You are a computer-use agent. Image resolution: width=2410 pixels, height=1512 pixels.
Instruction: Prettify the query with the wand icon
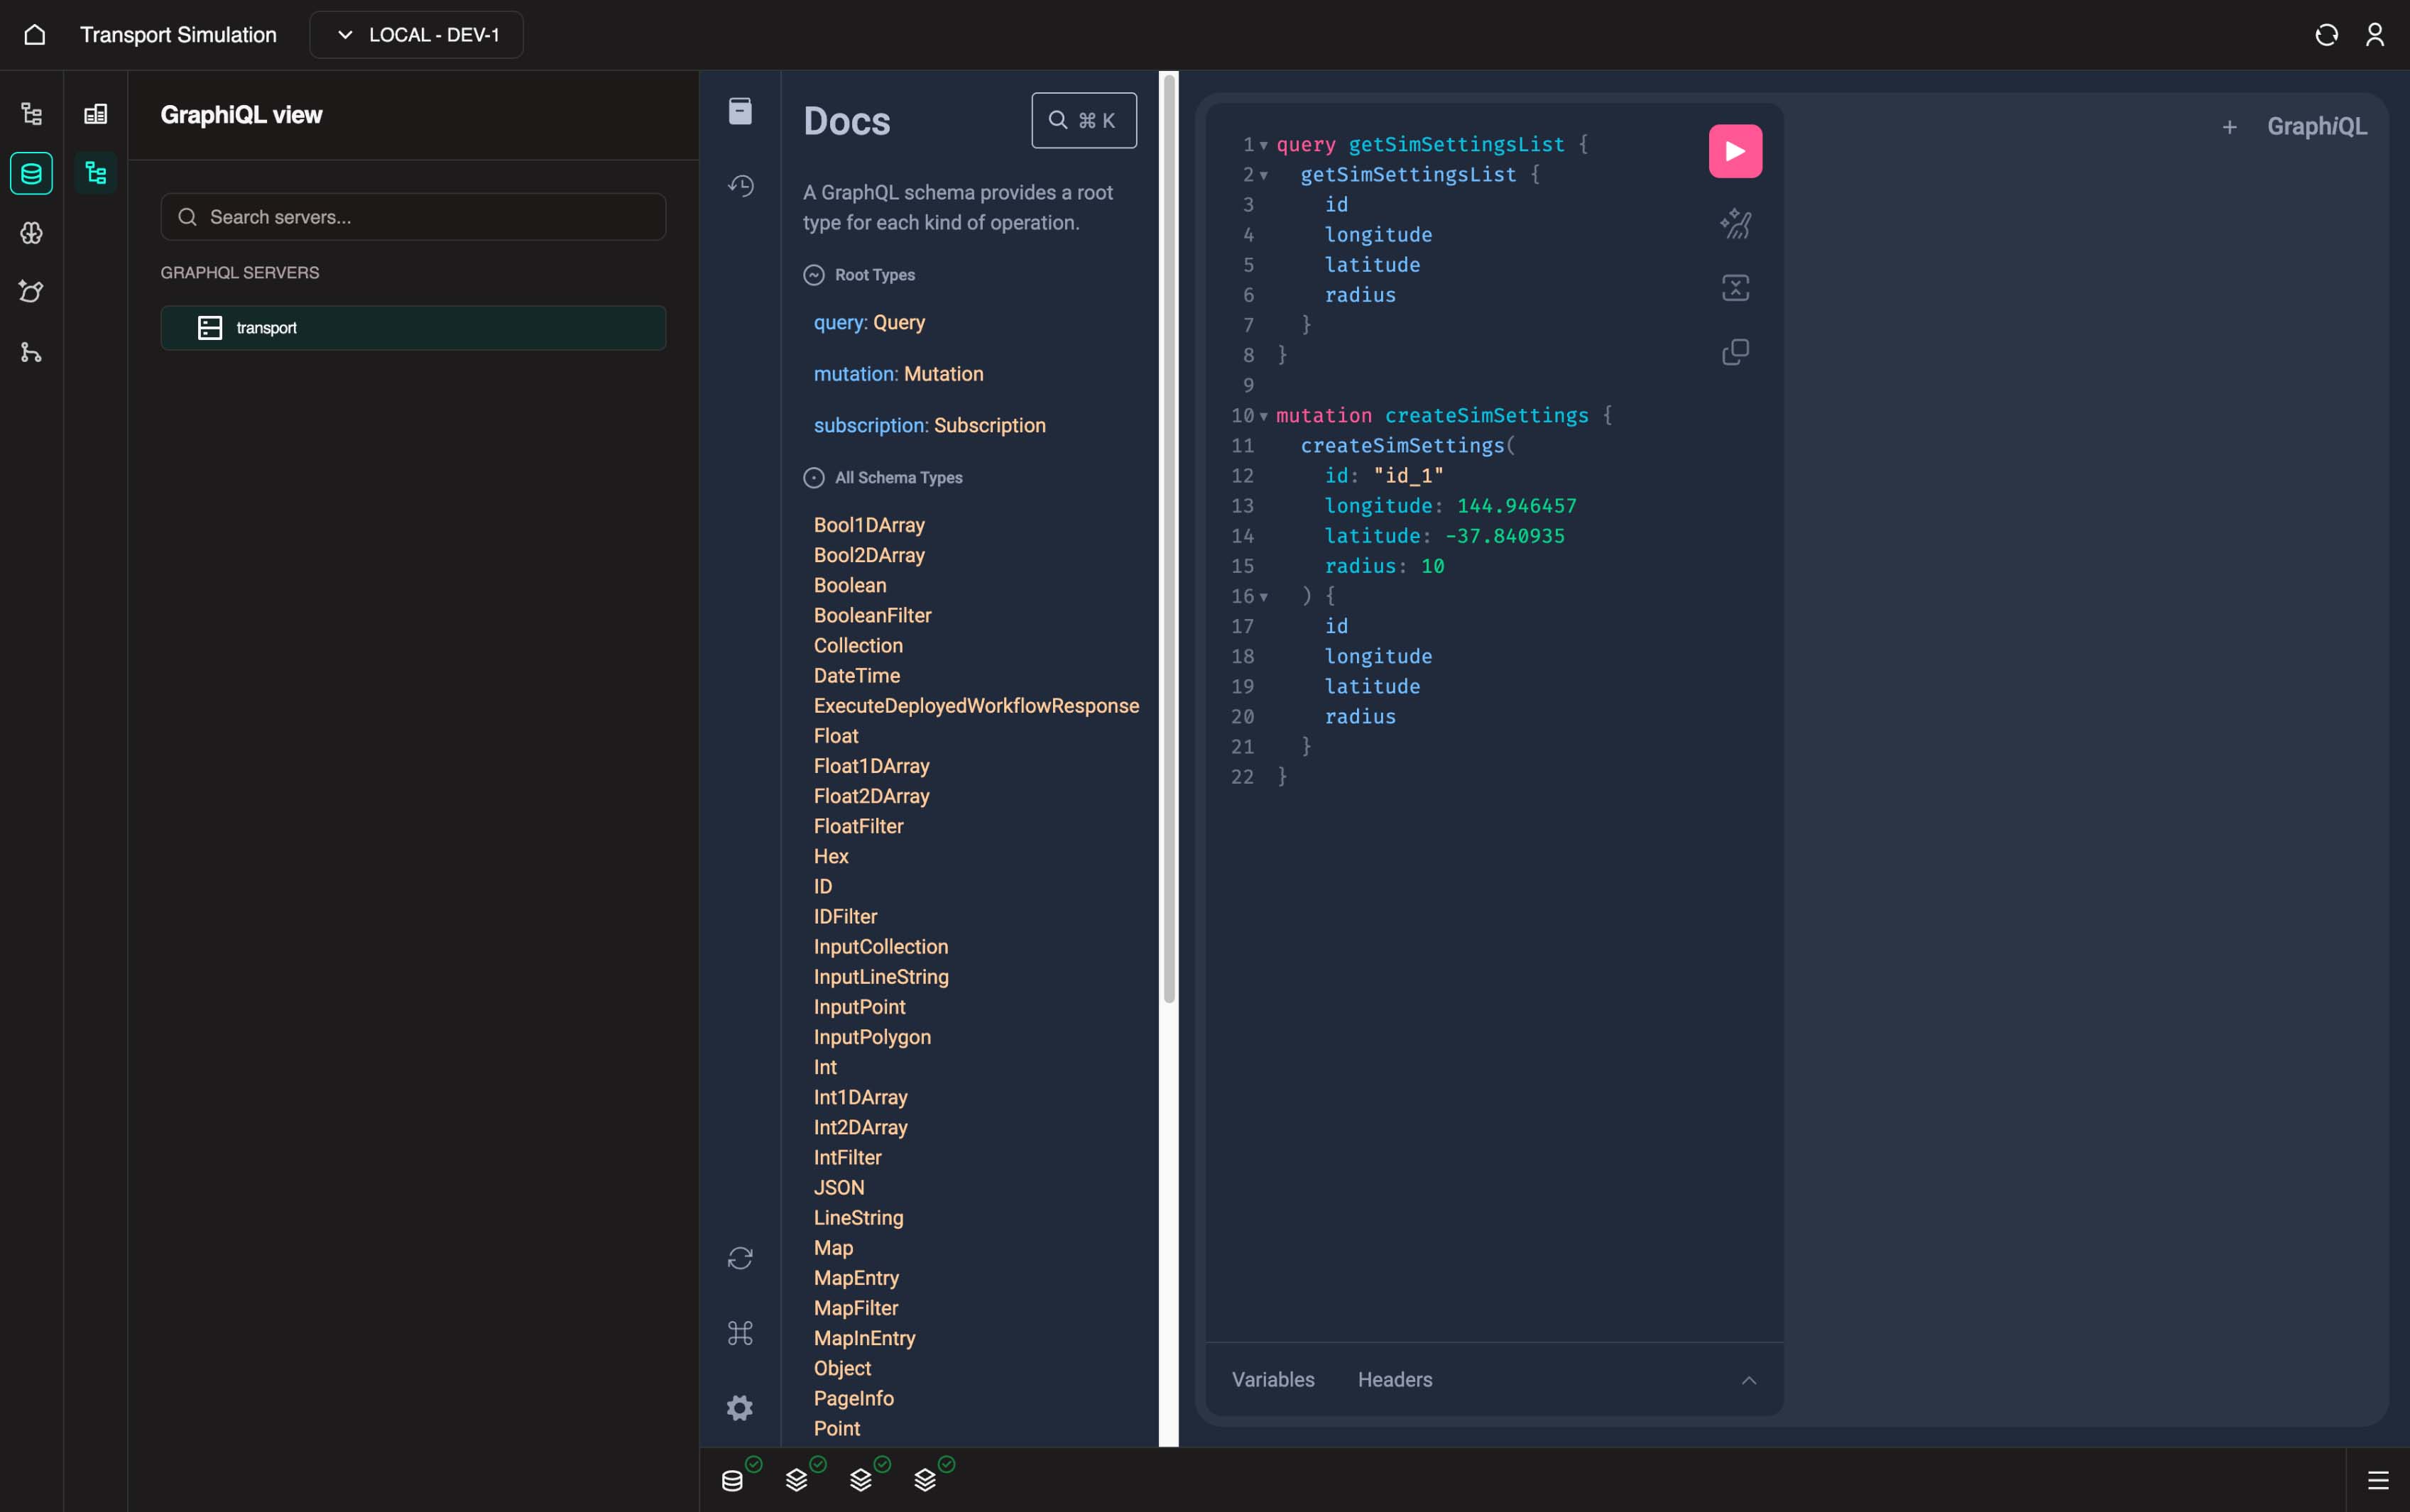tap(1735, 224)
